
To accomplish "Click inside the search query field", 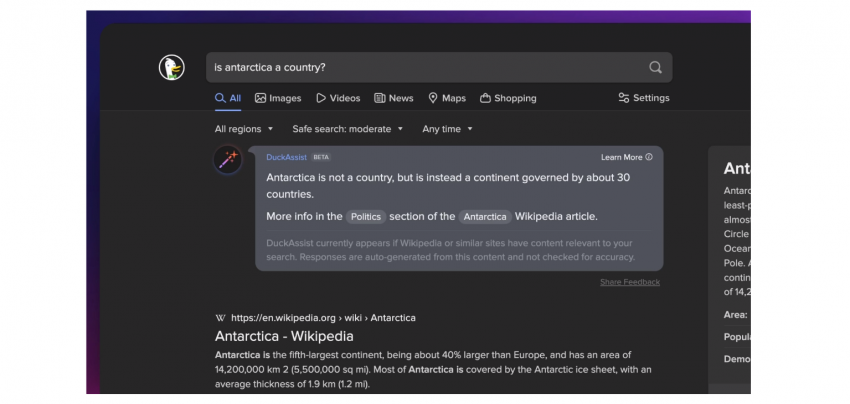I will pyautogui.click(x=420, y=68).
